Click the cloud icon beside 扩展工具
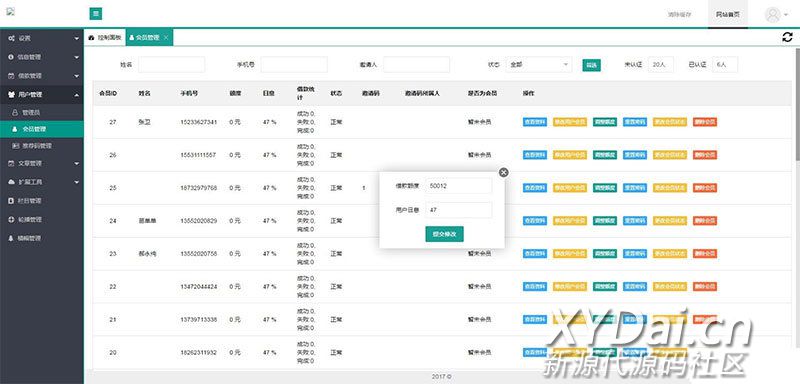Screen dimensions: 800x384 pos(11,182)
